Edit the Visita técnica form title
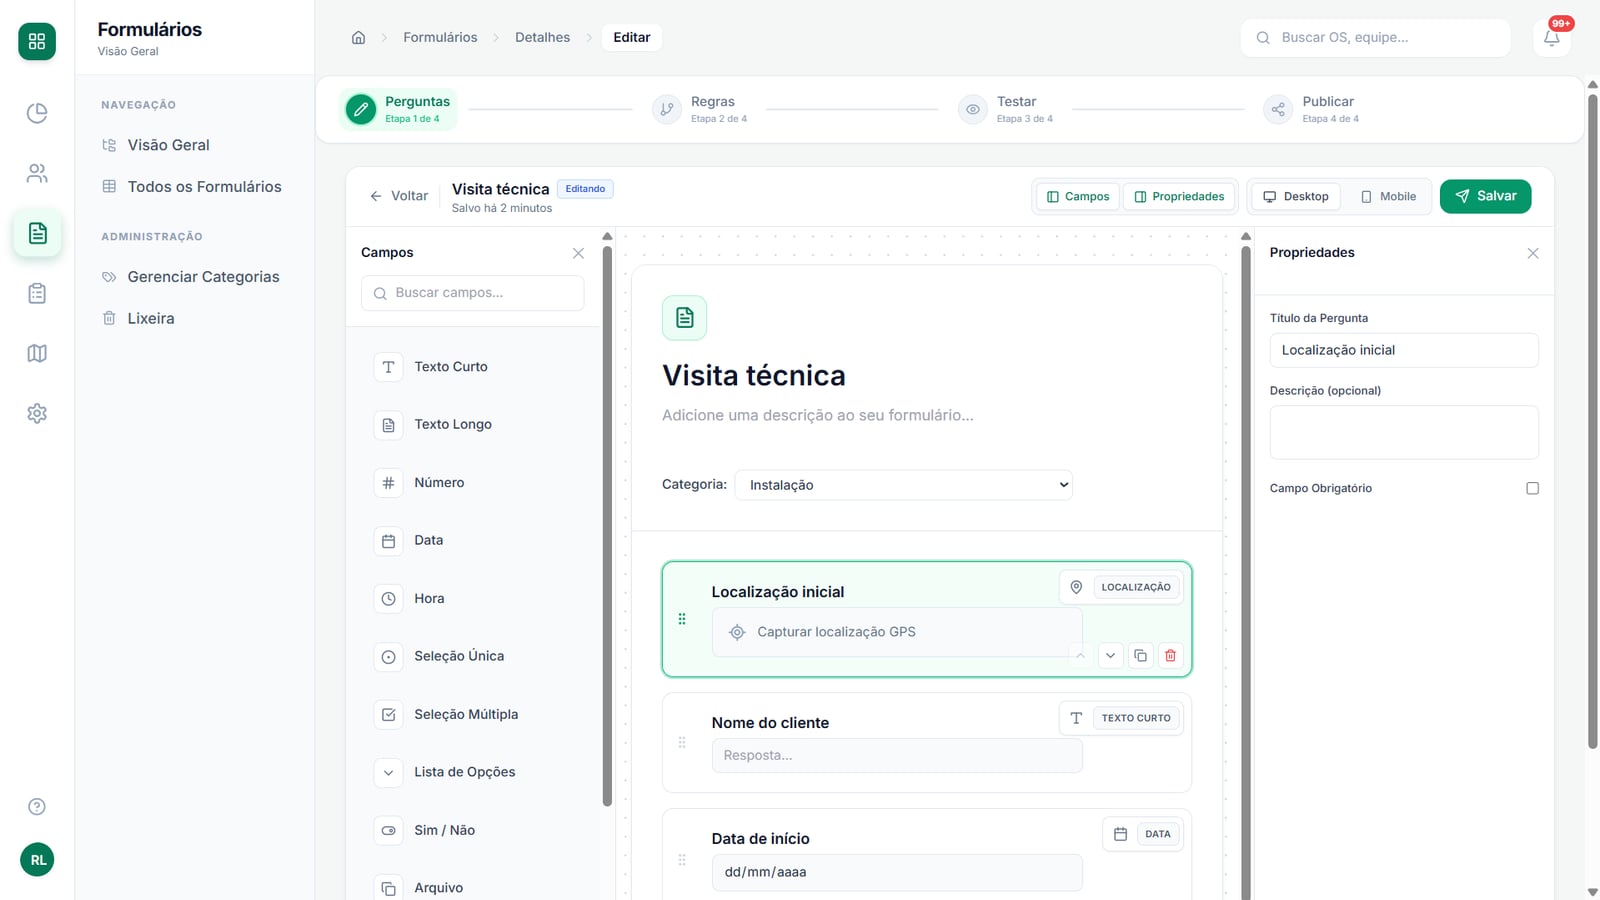1600x900 pixels. [x=754, y=376]
